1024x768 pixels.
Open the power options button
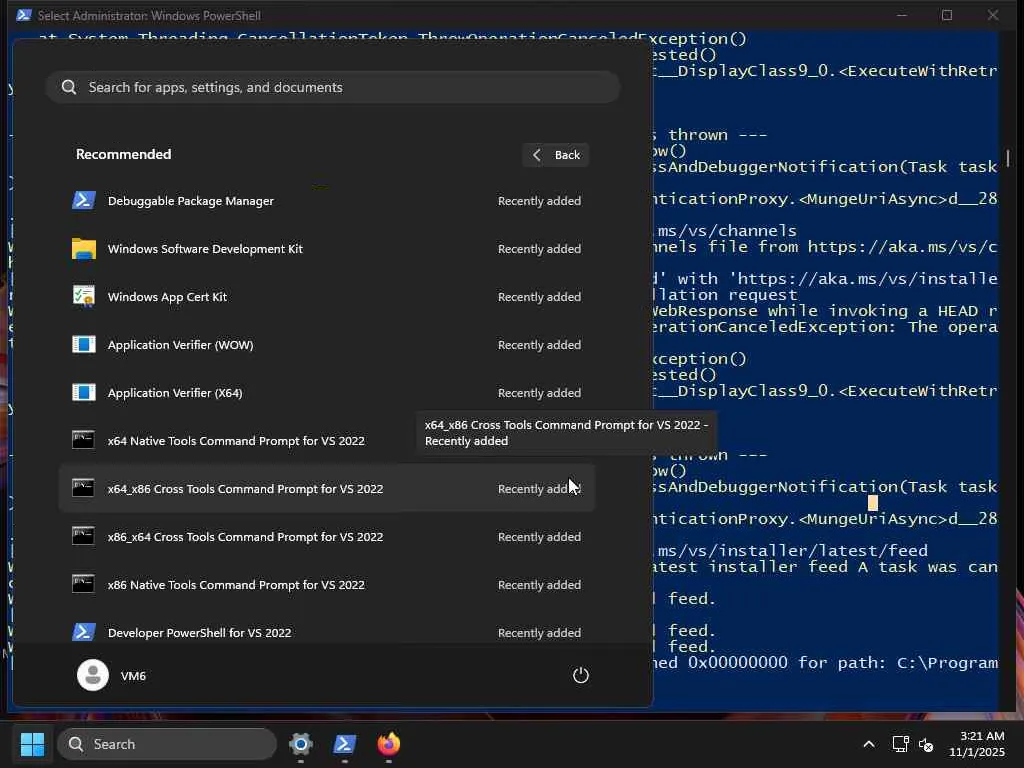tap(581, 675)
